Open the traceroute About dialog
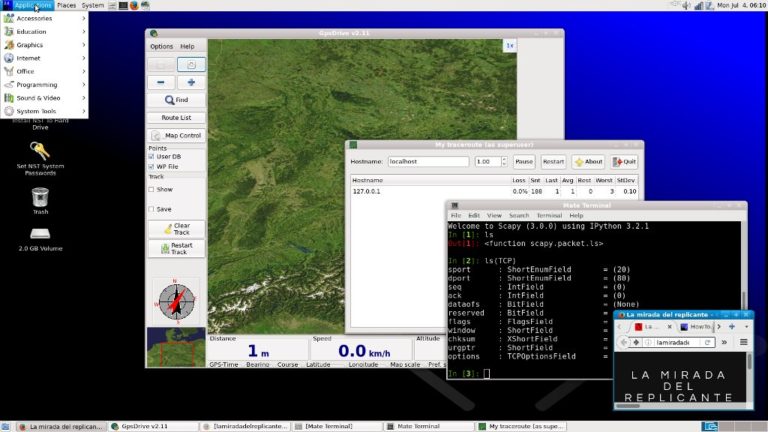768x432 pixels. [588, 162]
